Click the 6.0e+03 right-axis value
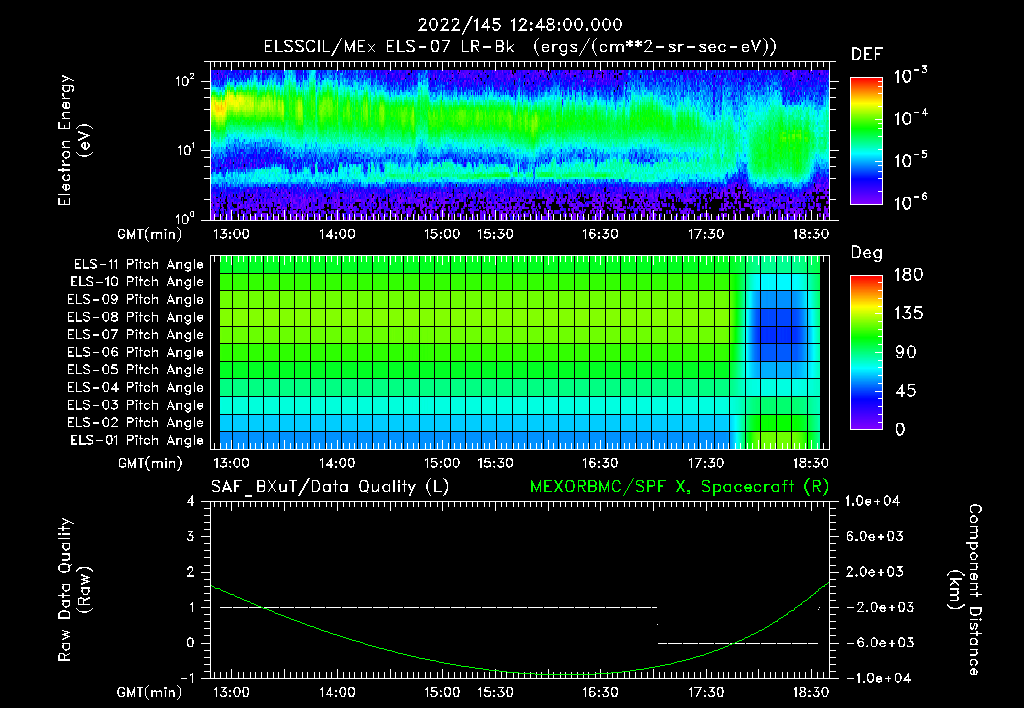Screen dimensions: 1024x708 tap(874, 536)
